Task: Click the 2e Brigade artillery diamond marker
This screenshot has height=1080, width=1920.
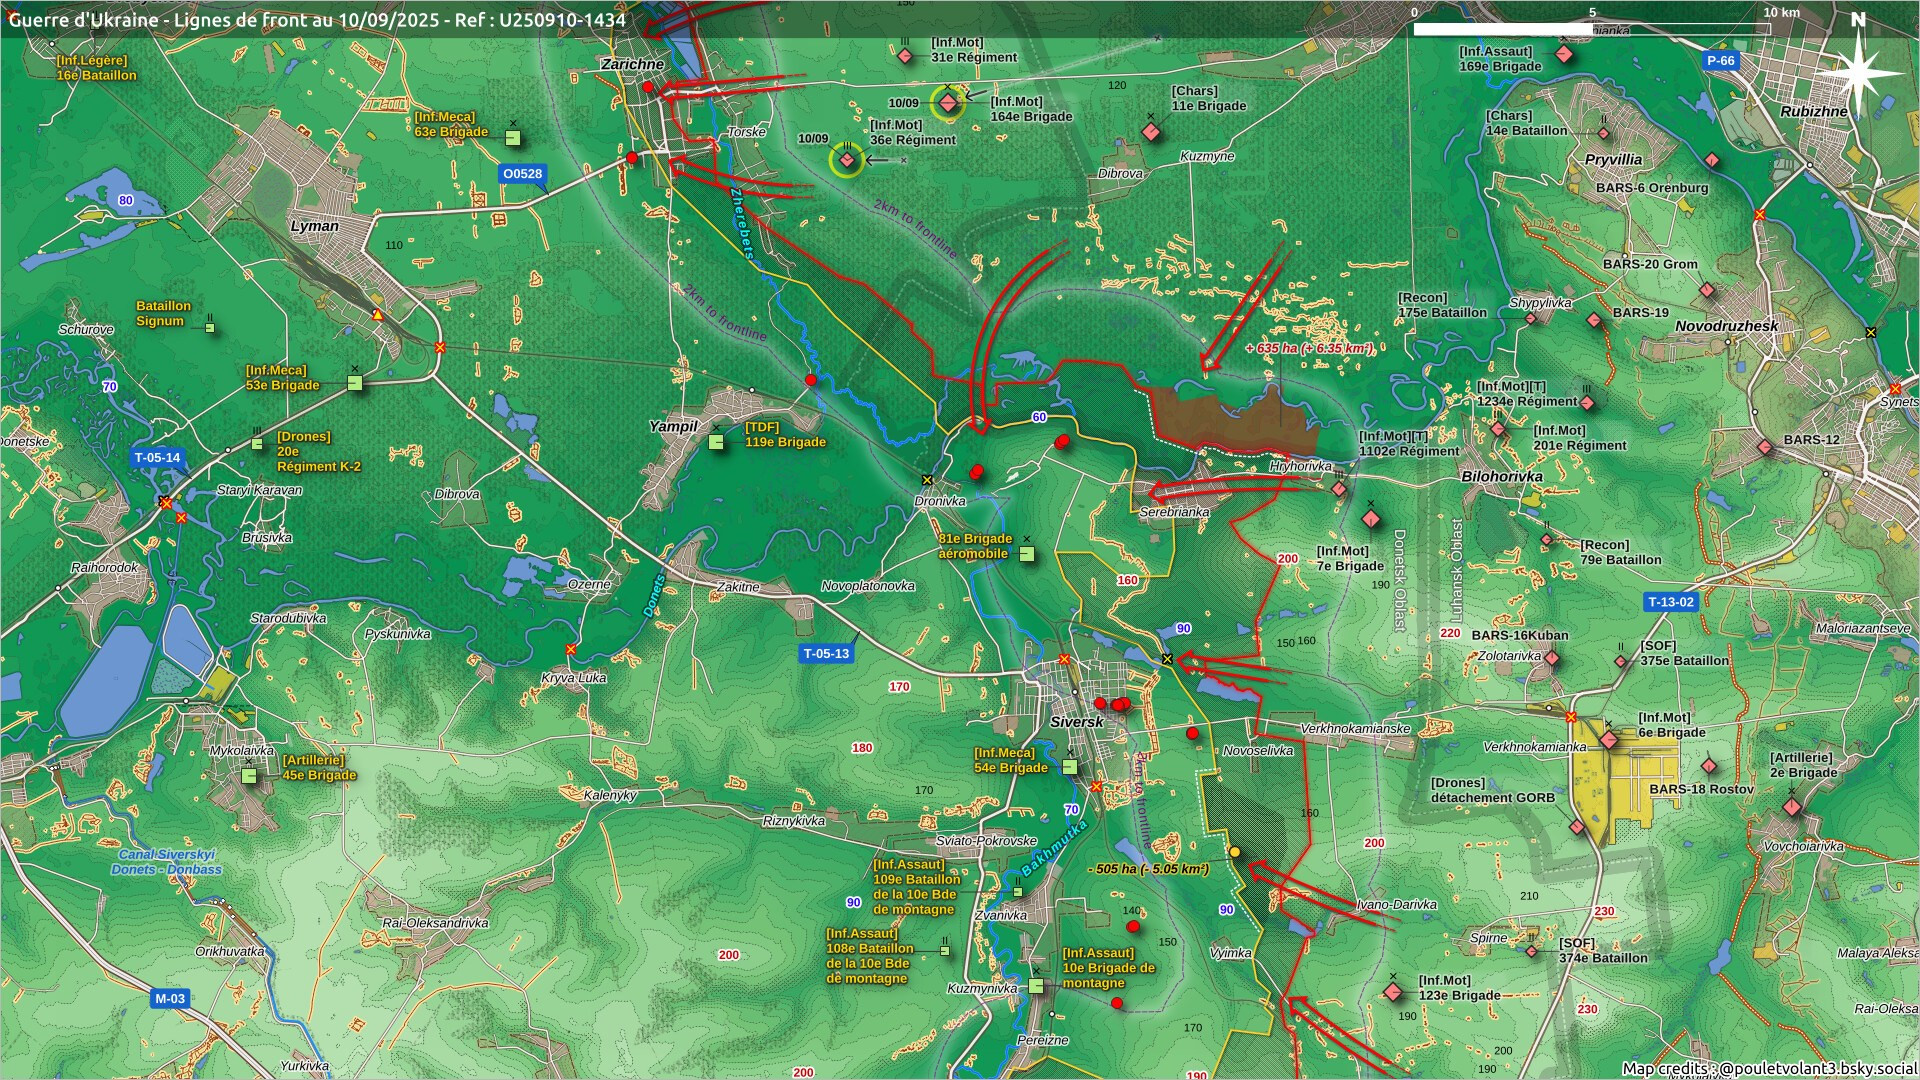Action: point(1792,806)
